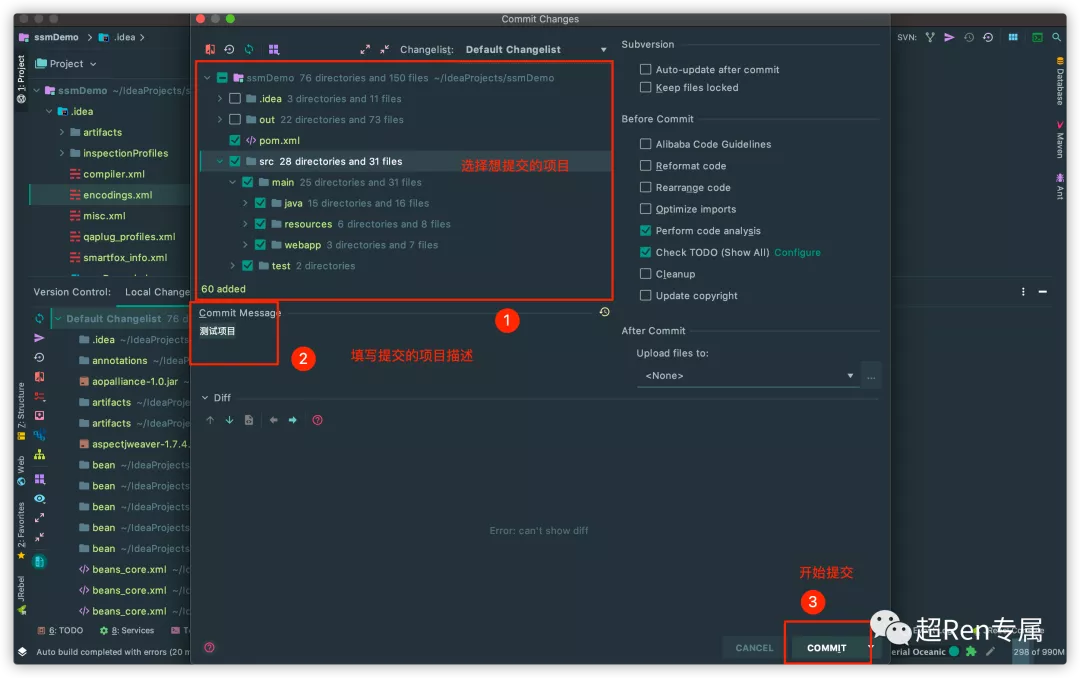Enable Auto-update after commit

[645, 70]
